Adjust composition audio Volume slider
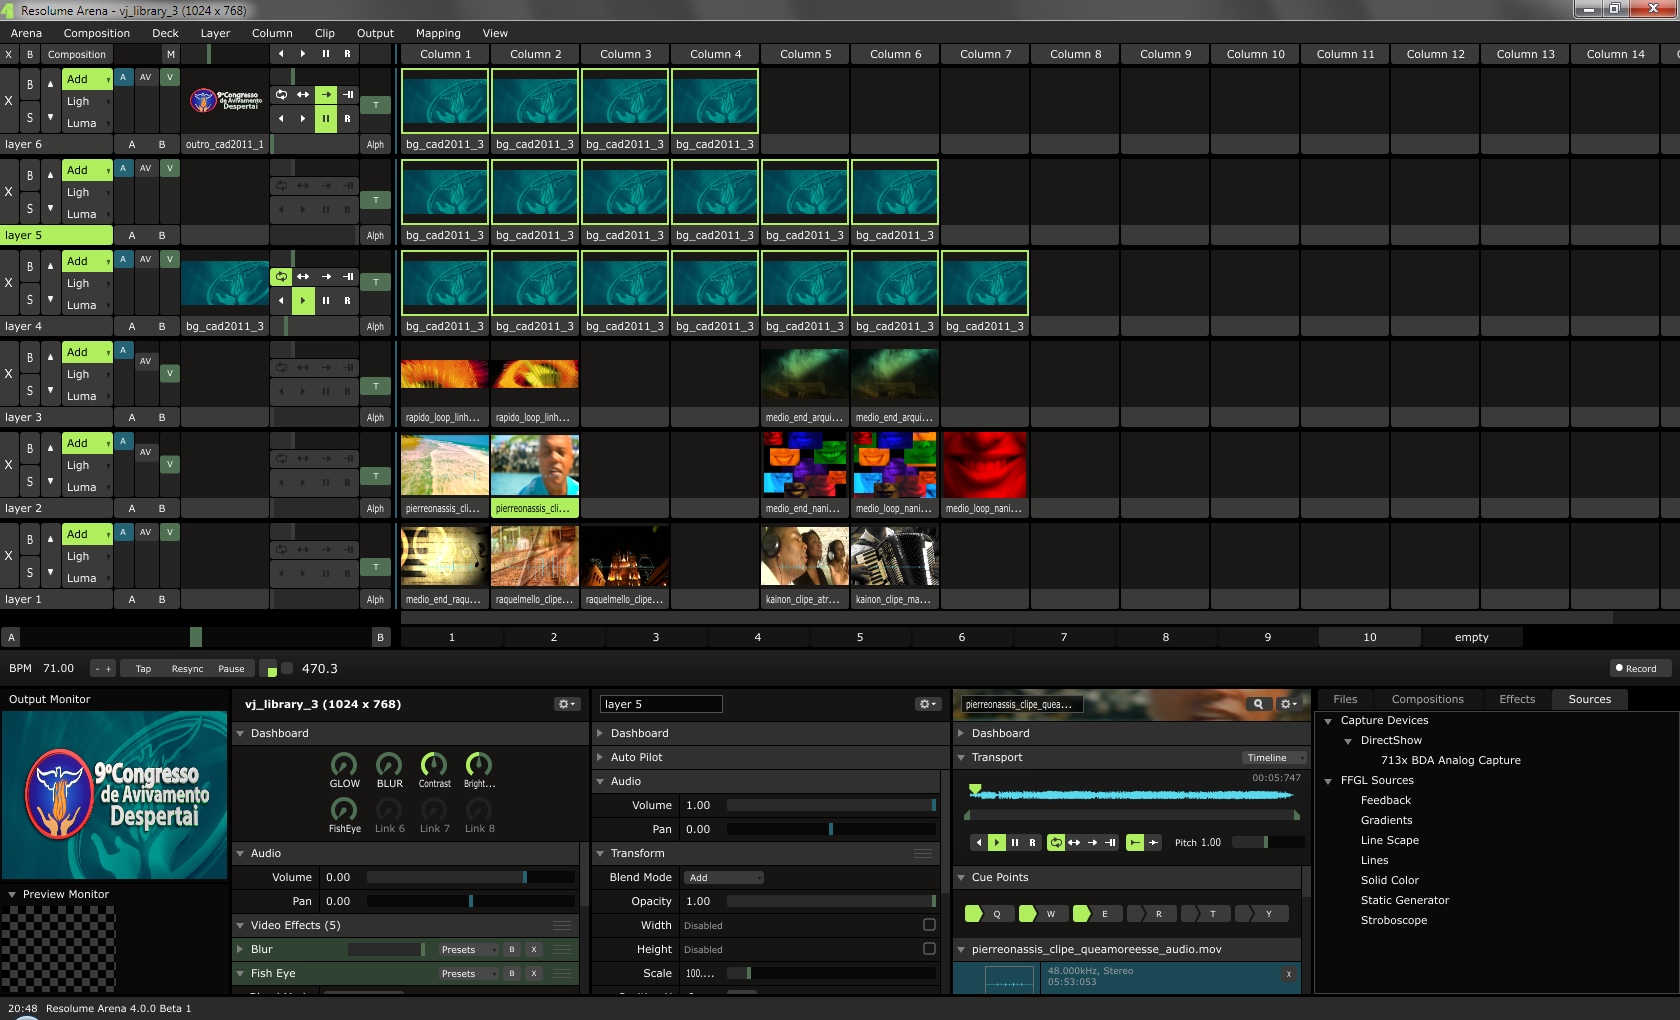This screenshot has height=1020, width=1680. click(471, 877)
